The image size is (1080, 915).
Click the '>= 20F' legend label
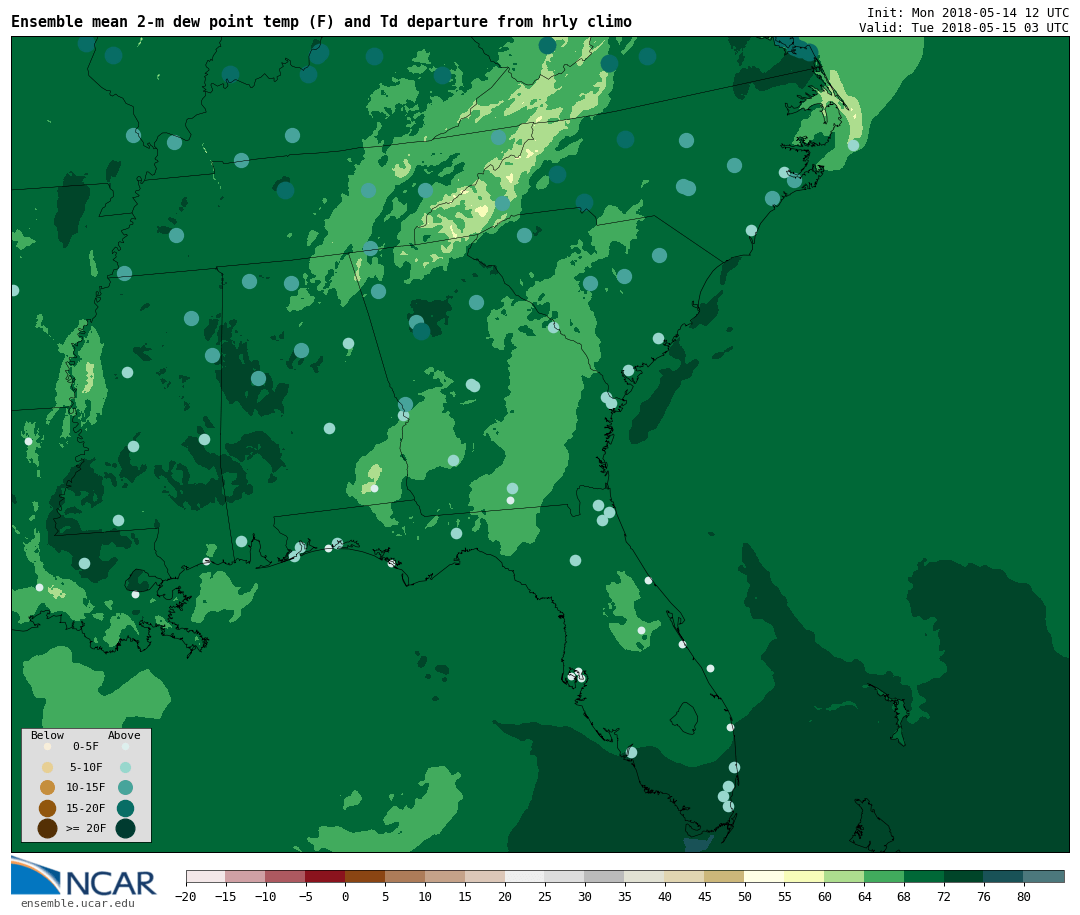[x=86, y=828]
